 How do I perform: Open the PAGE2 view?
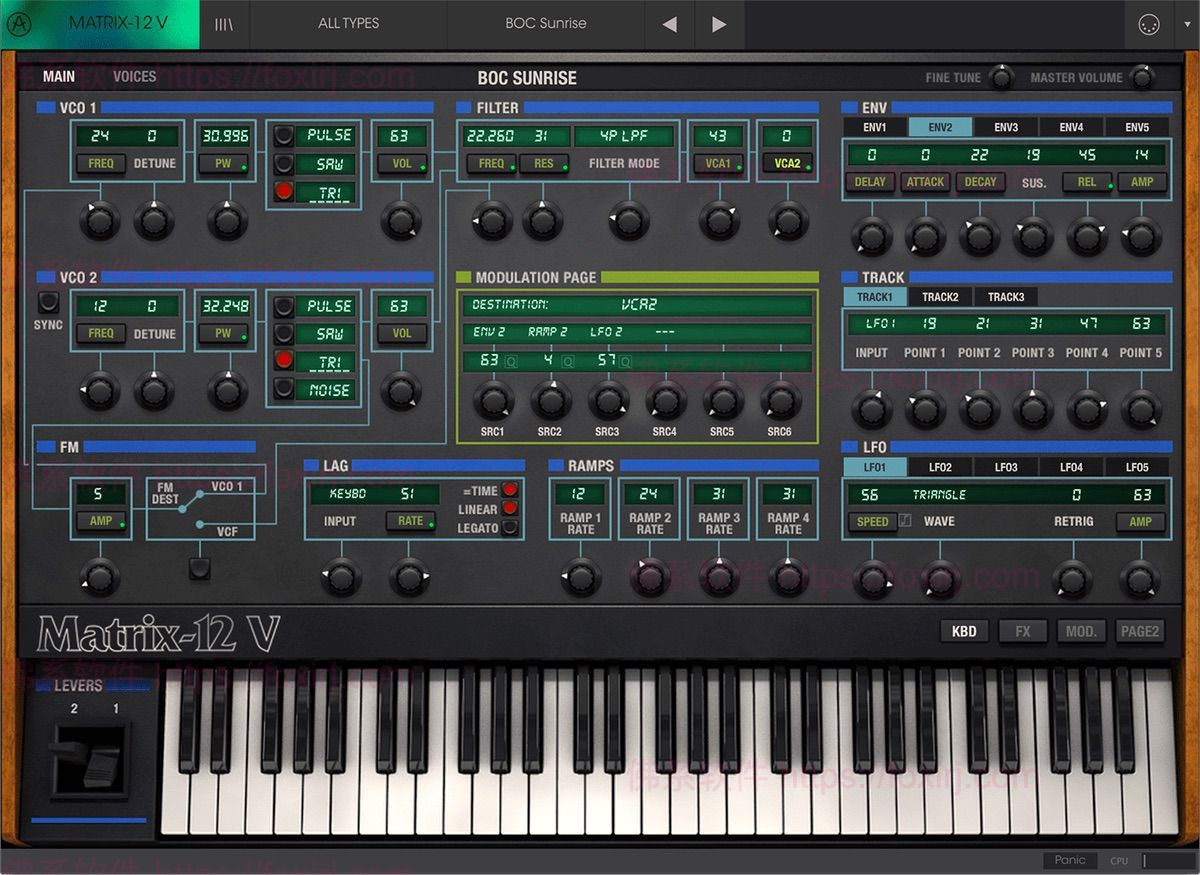[1140, 631]
